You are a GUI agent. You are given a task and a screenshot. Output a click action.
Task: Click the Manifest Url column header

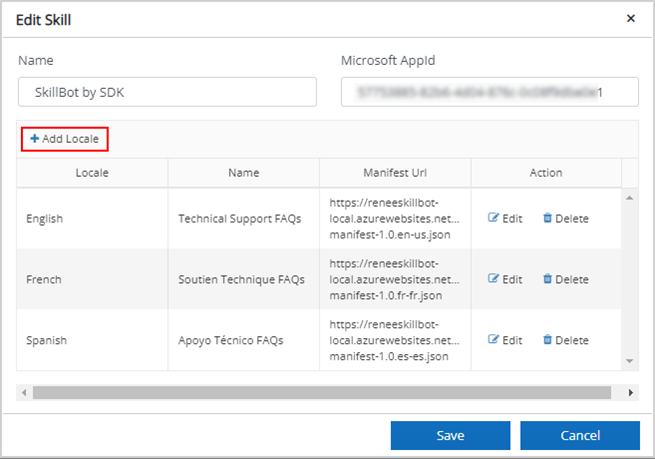(x=394, y=173)
